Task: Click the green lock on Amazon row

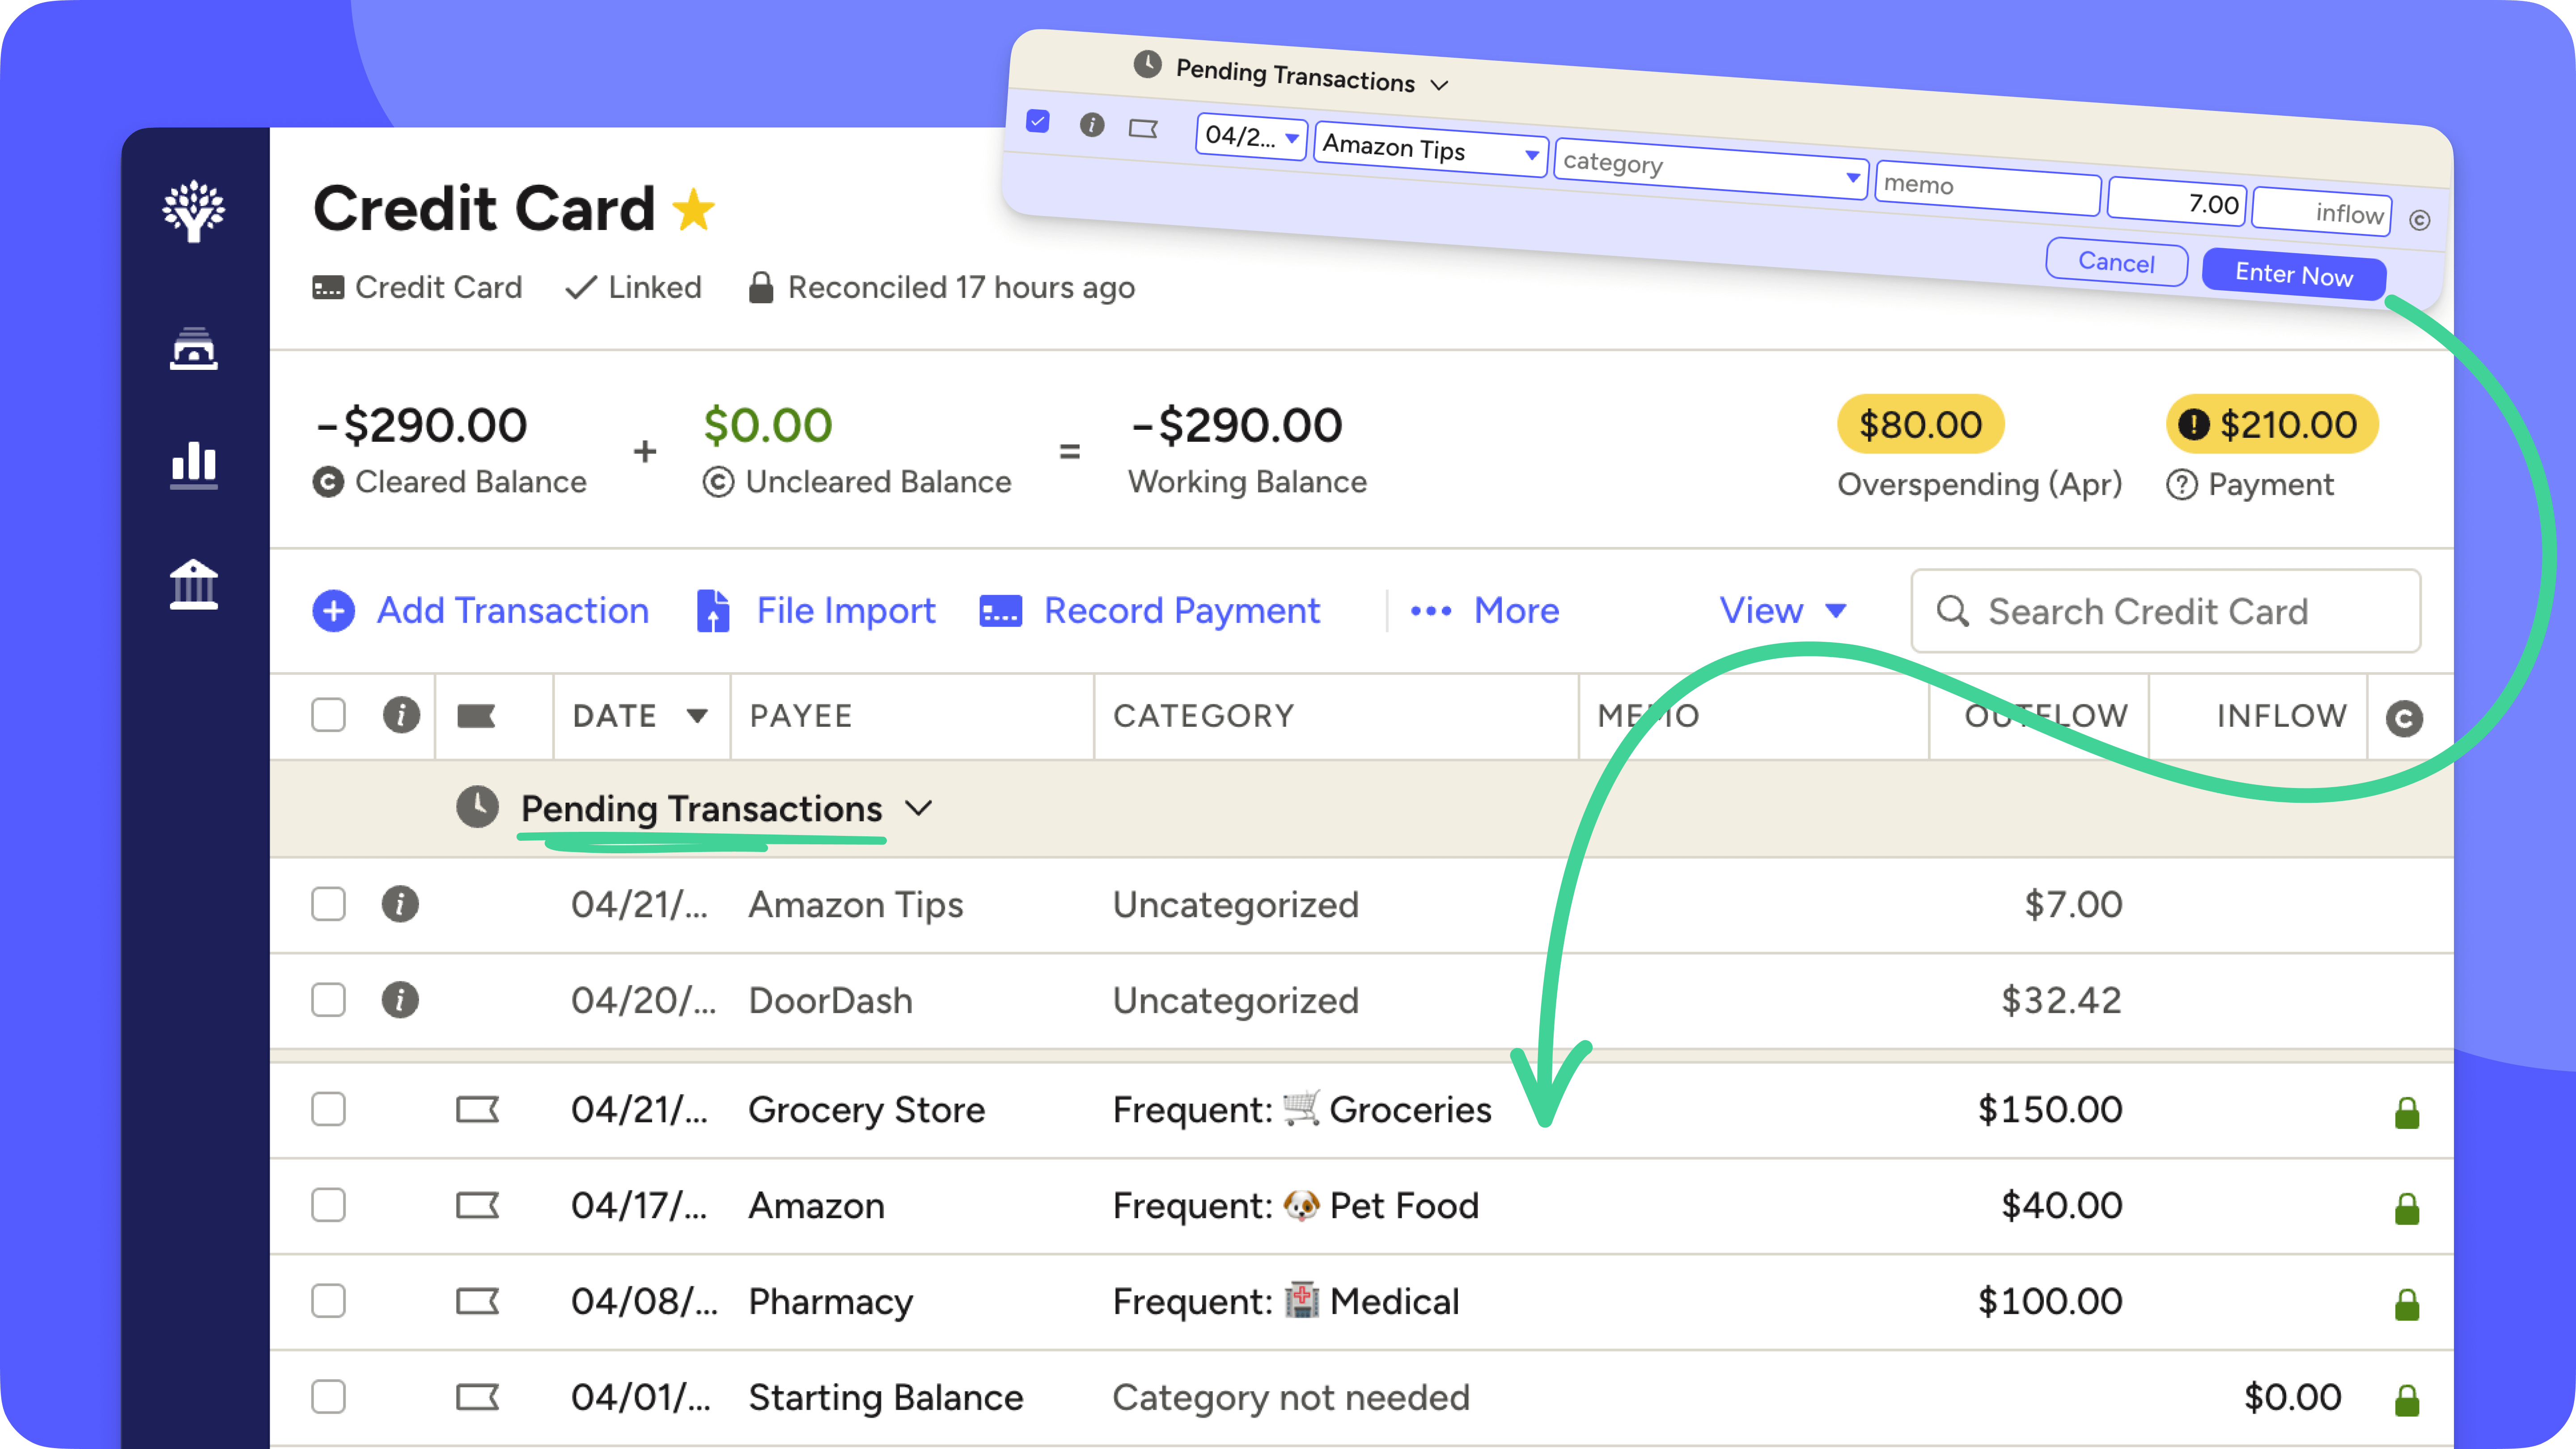Action: pyautogui.click(x=2407, y=1209)
